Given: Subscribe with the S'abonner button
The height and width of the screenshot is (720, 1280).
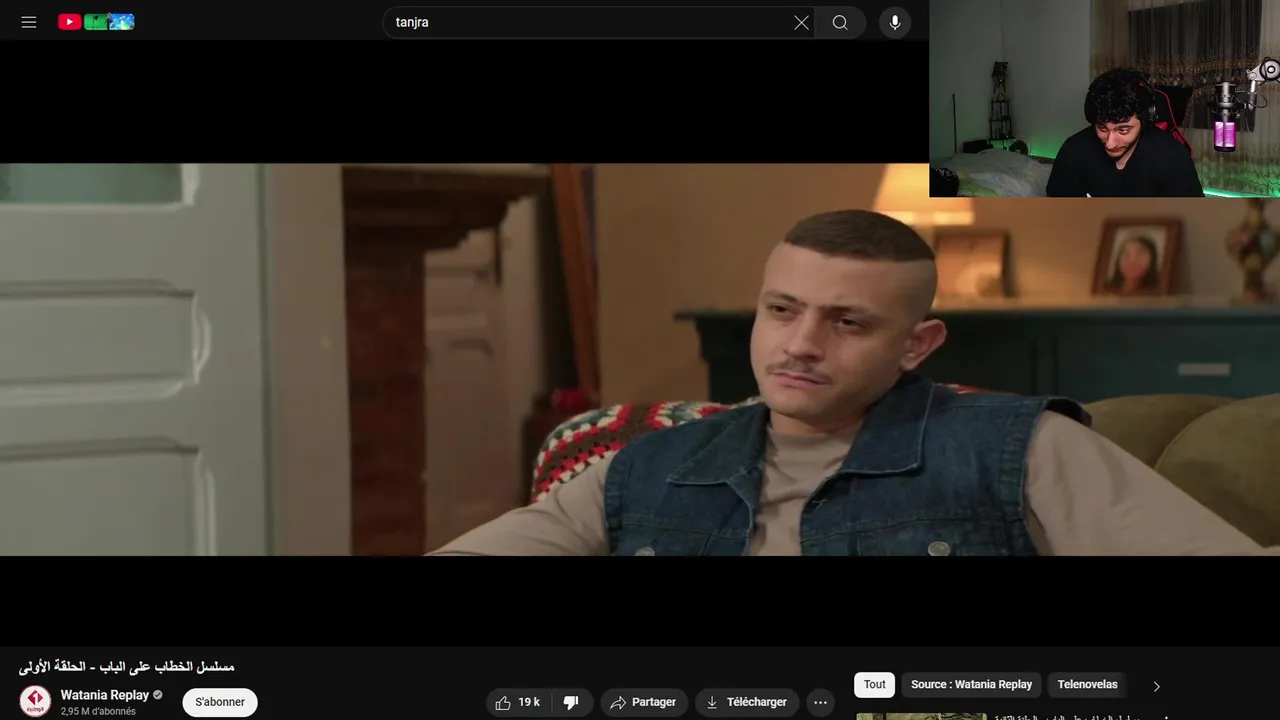Looking at the screenshot, I should [x=220, y=702].
